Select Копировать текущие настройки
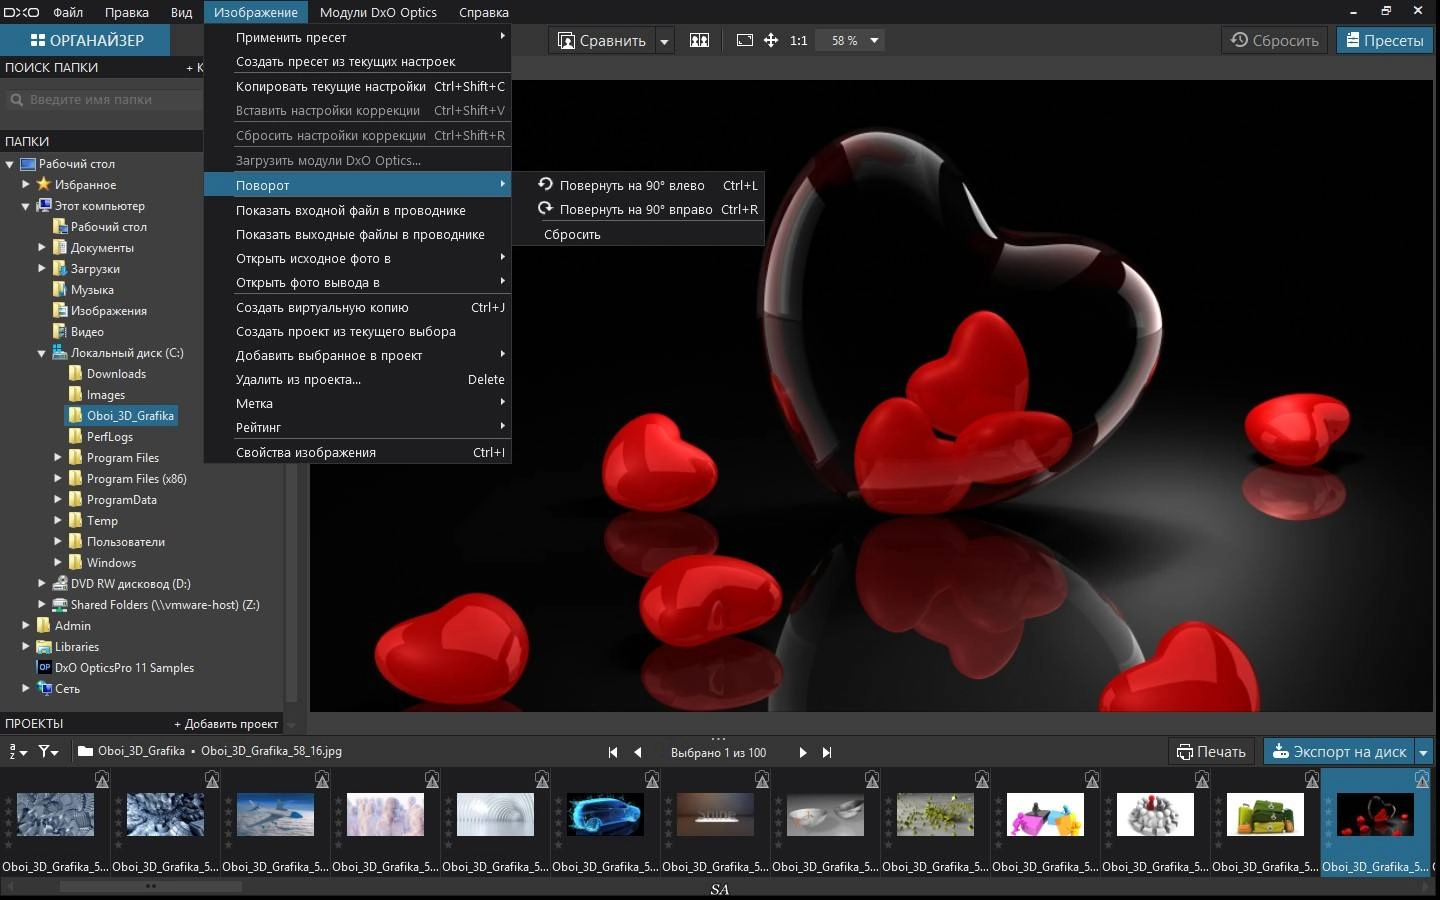The height and width of the screenshot is (900, 1440). 358,86
